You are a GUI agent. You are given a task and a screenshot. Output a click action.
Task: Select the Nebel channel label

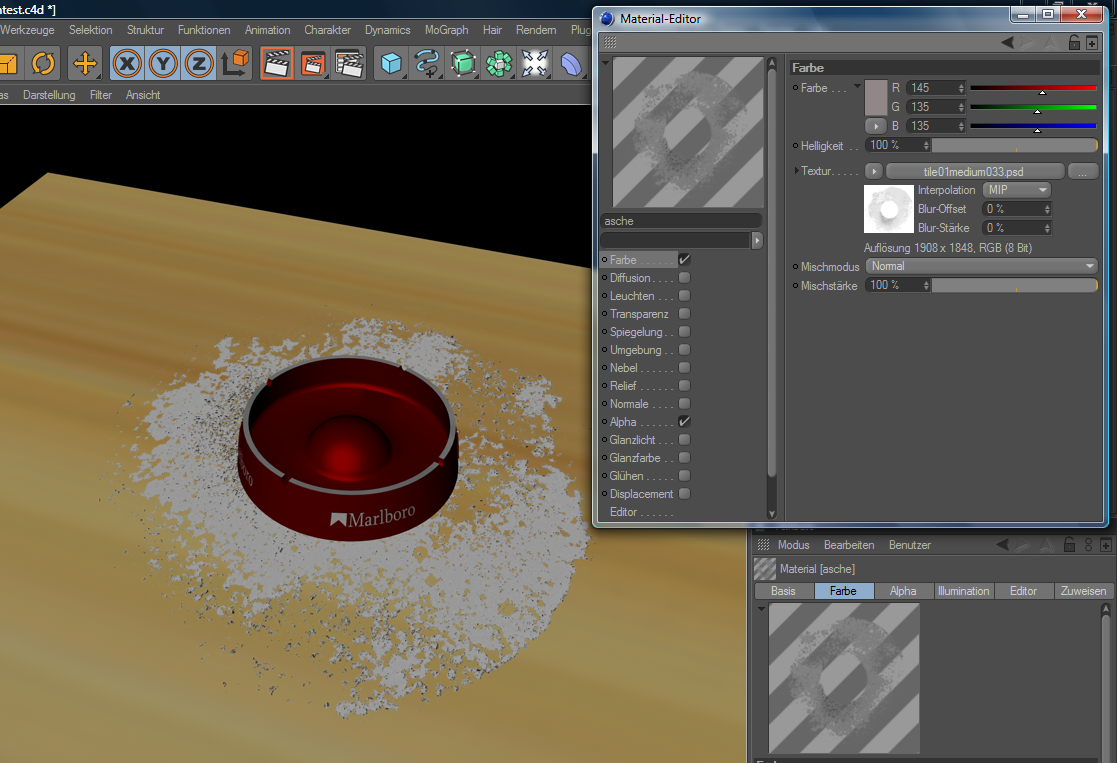tap(623, 368)
